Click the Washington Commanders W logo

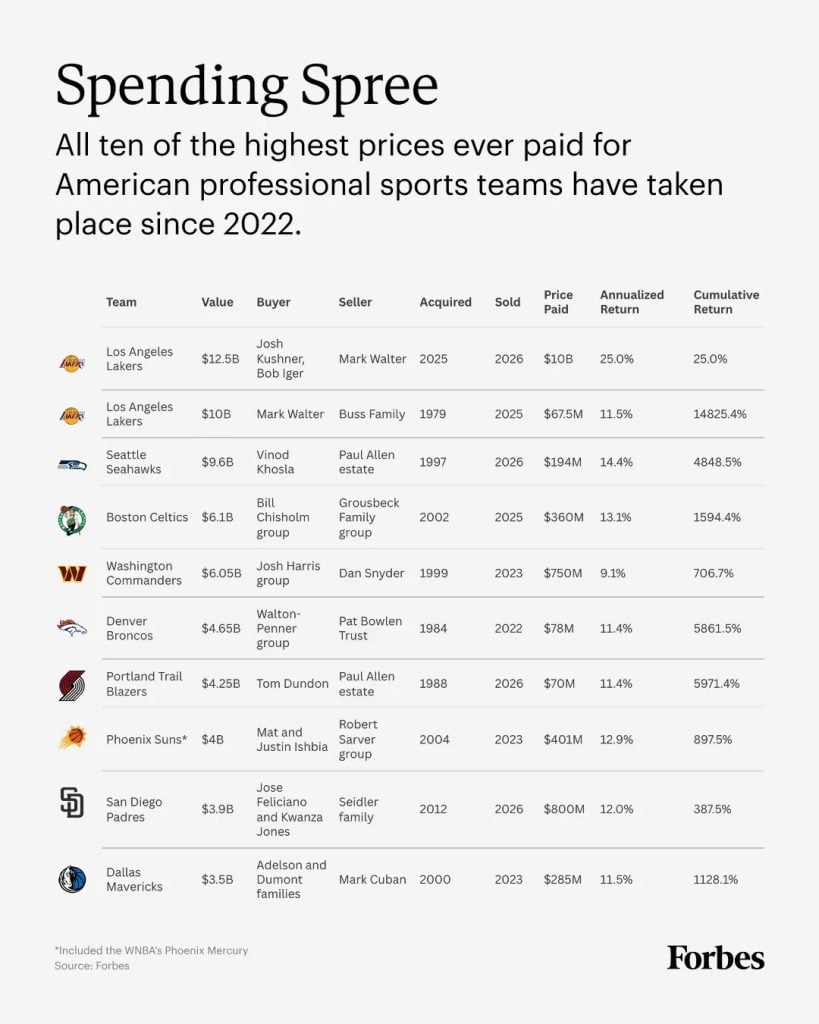[72, 573]
